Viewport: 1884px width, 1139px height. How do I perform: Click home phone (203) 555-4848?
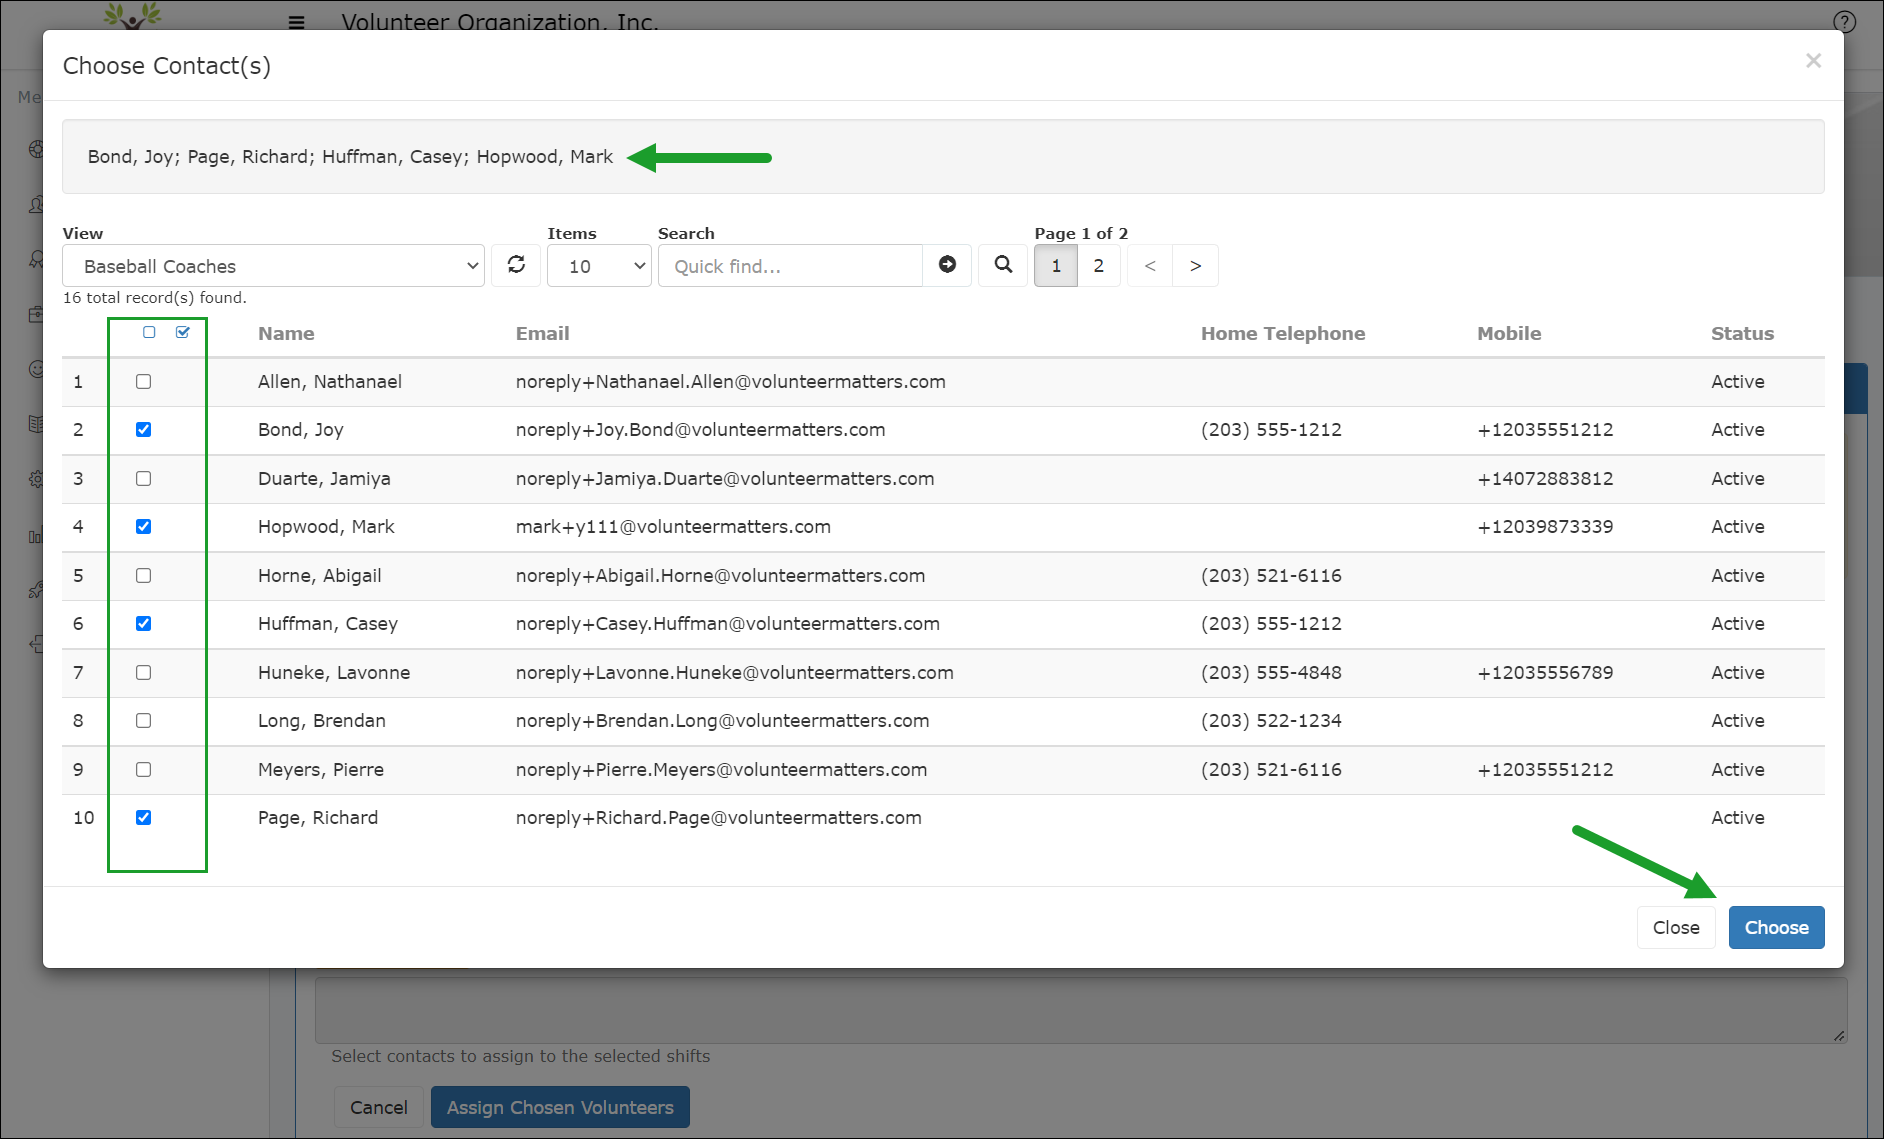[1271, 673]
